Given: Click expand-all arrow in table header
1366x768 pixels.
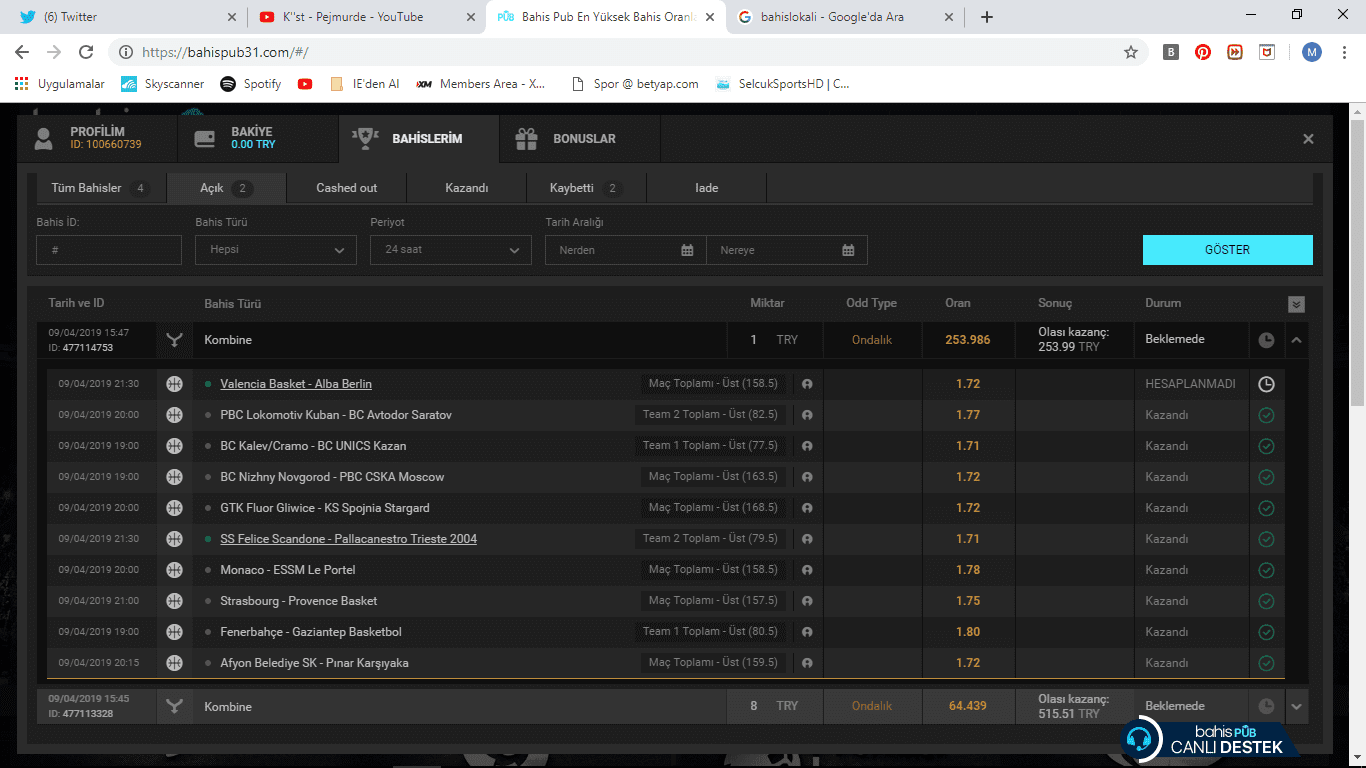Looking at the screenshot, I should coord(1297,304).
